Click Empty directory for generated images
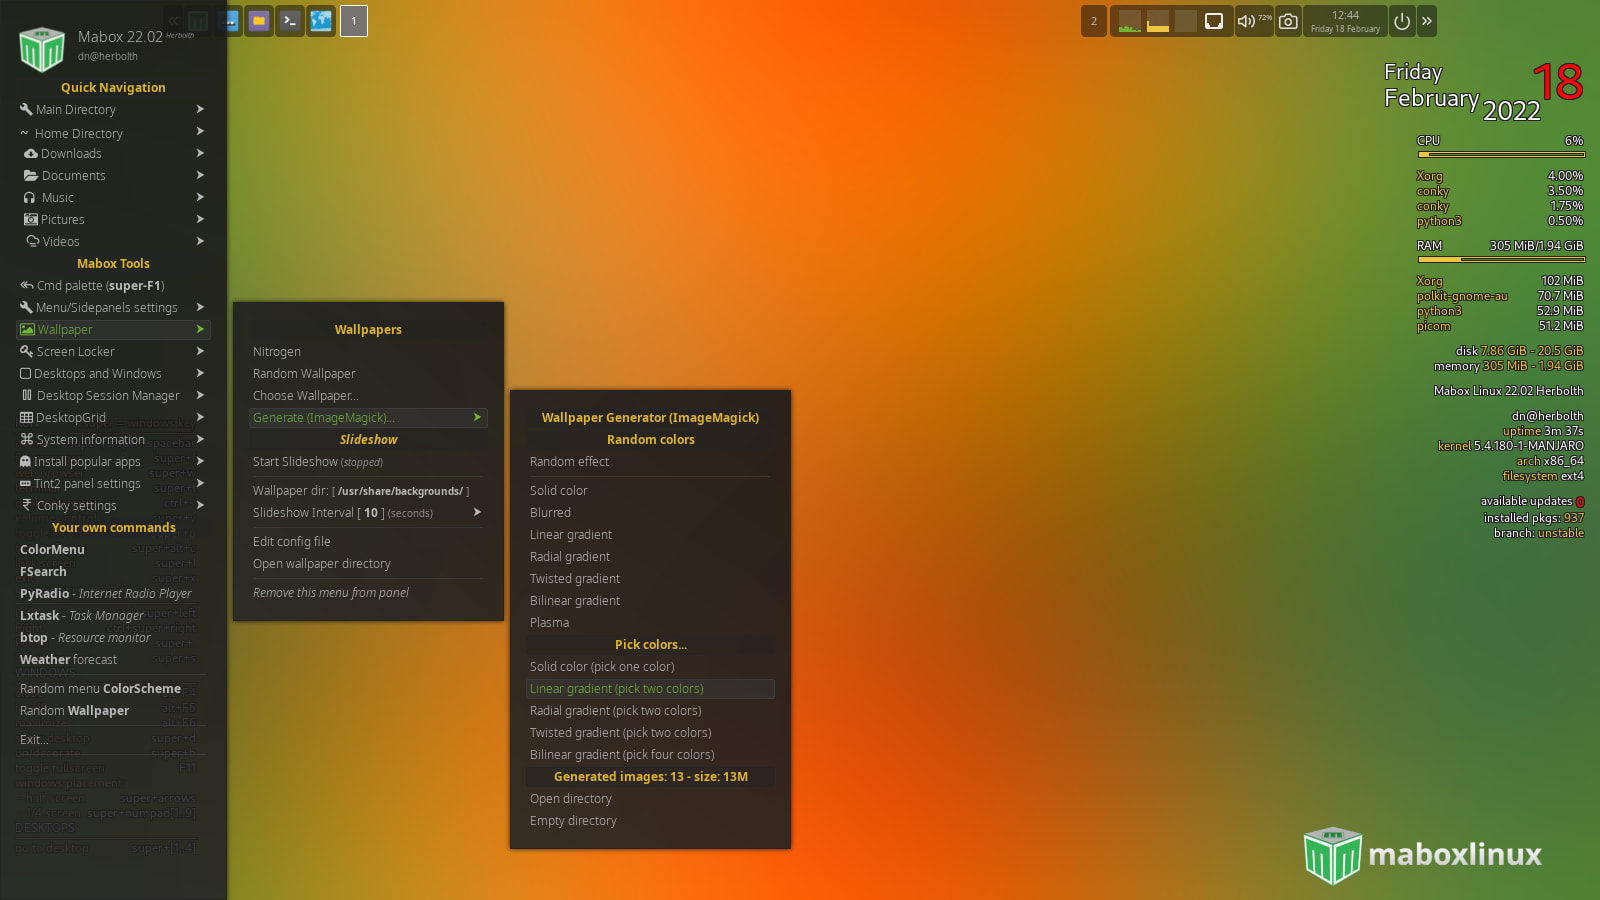The image size is (1600, 900). click(x=573, y=821)
